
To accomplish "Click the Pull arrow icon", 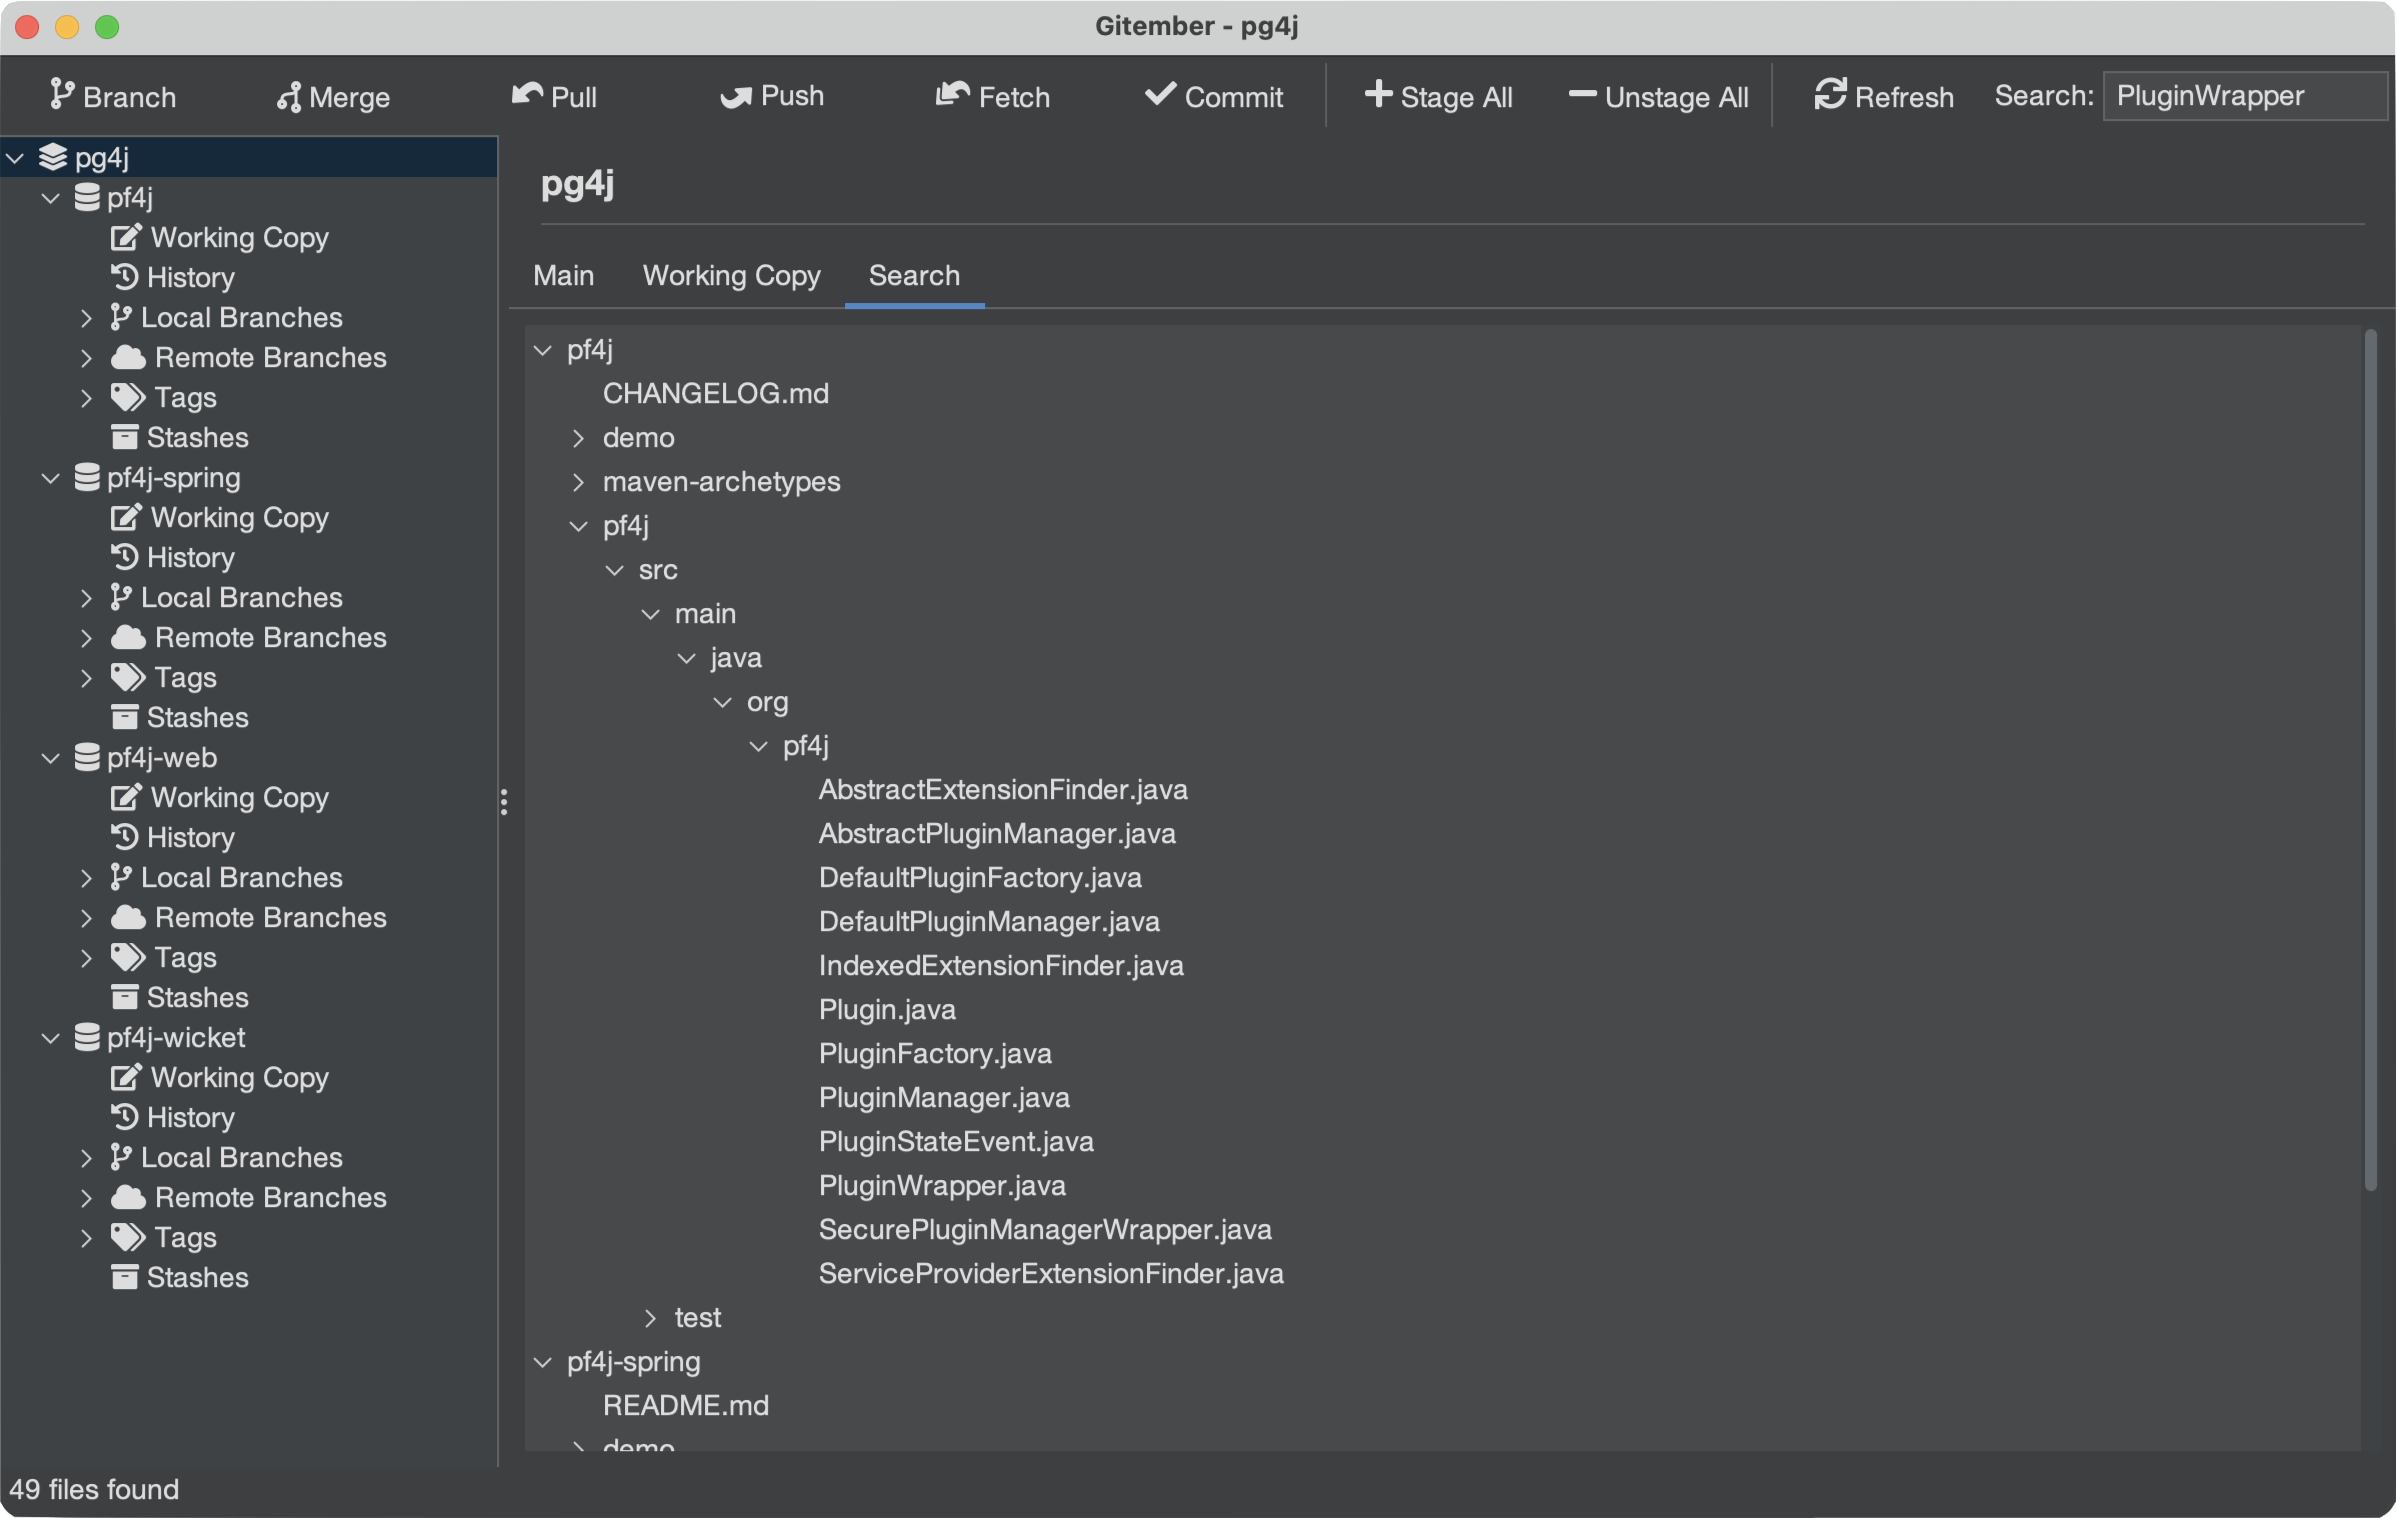I will pos(527,95).
